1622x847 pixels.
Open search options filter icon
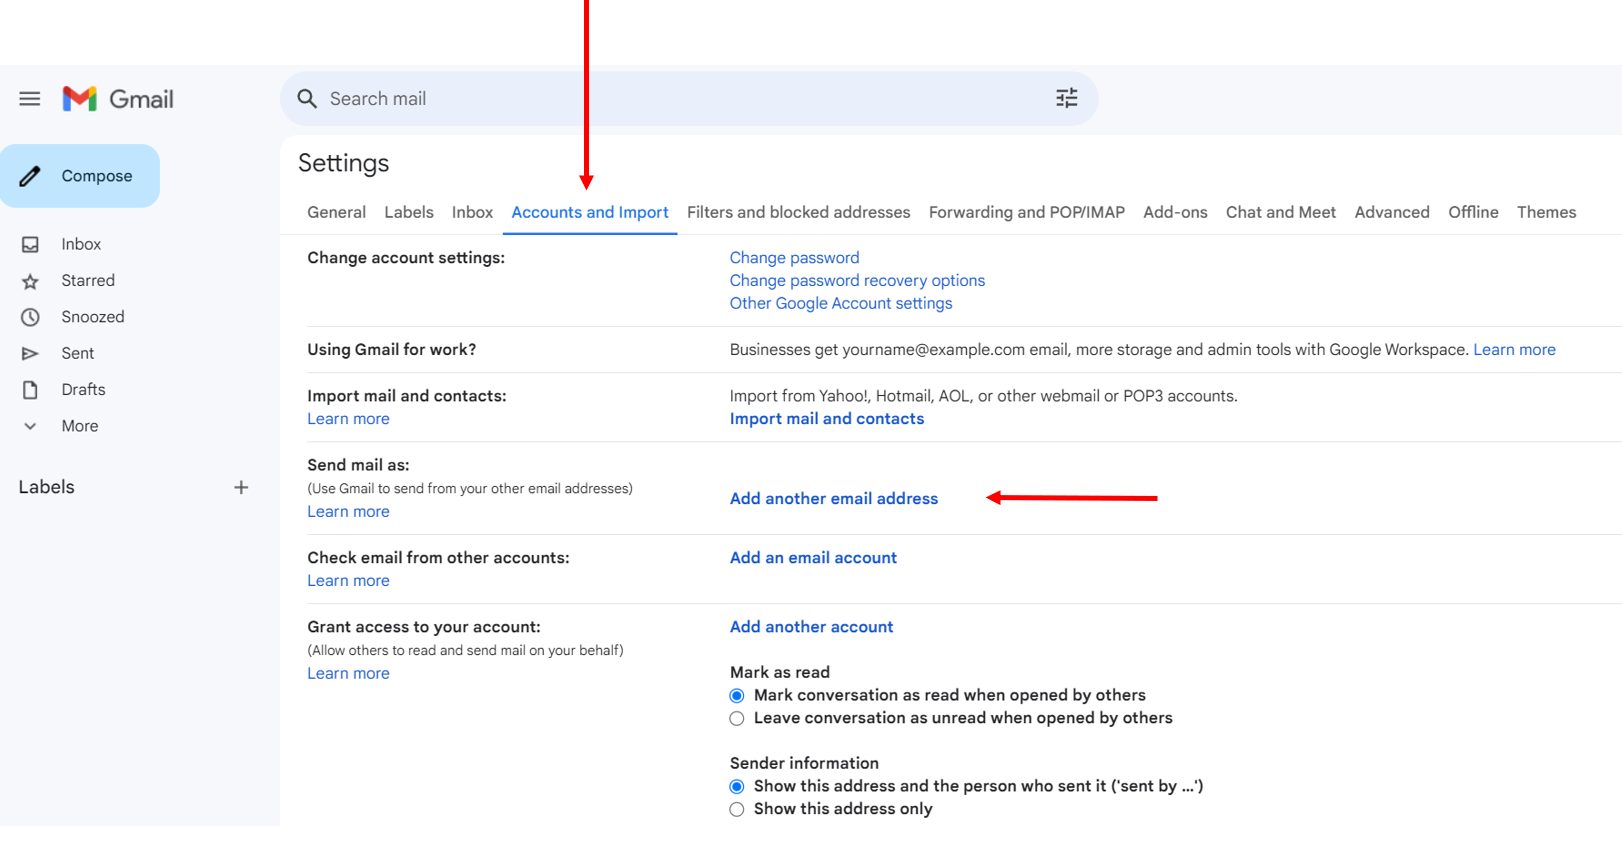1067,98
